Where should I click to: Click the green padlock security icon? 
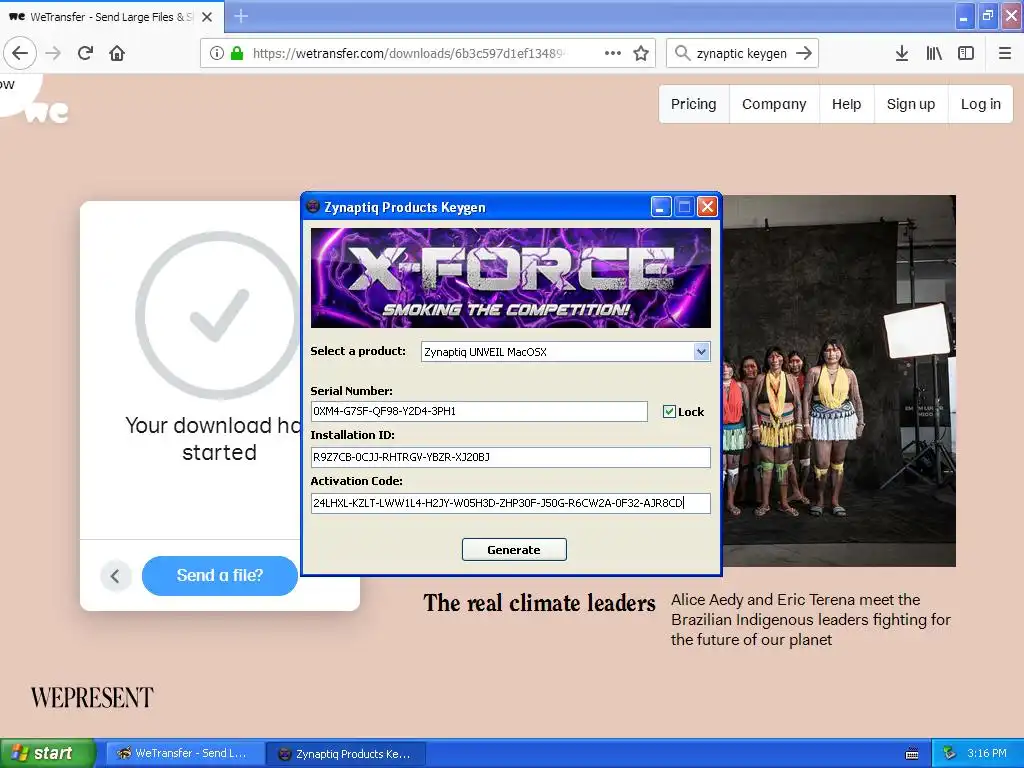point(237,54)
